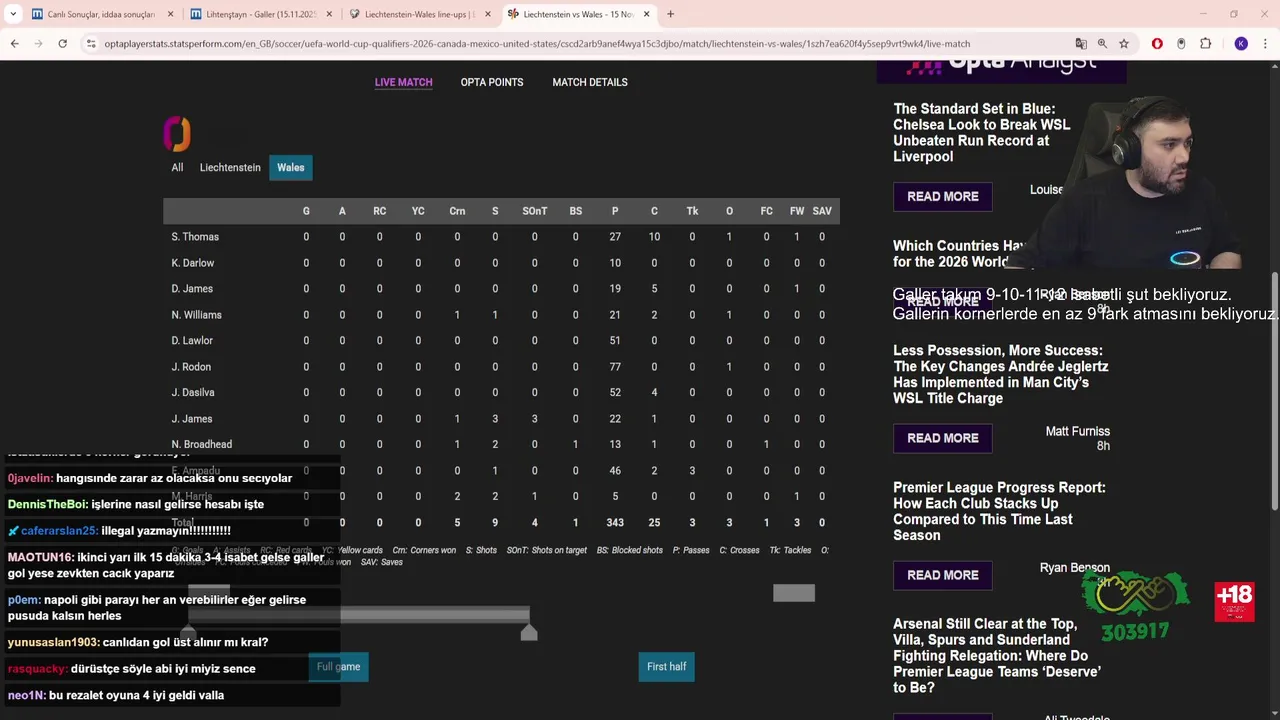Select player row N. Williams
This screenshot has height=720, width=1280.
click(501, 315)
